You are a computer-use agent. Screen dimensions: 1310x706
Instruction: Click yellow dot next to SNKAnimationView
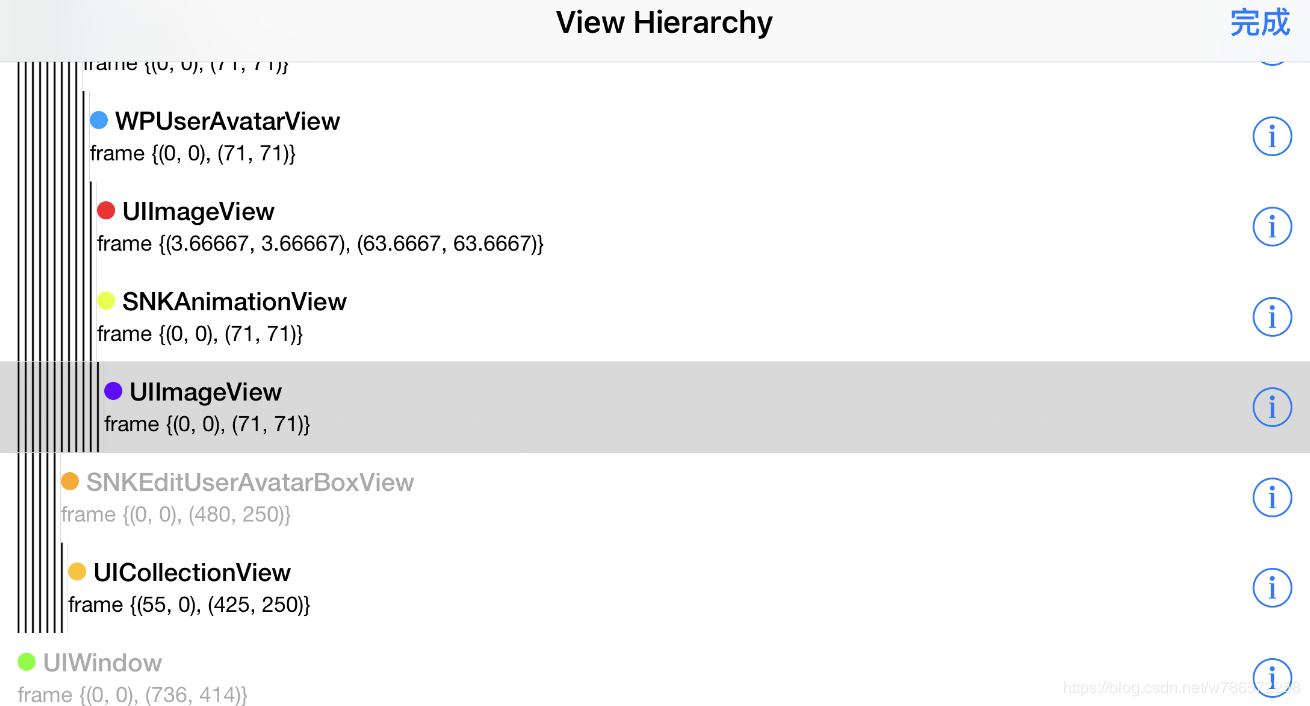[x=106, y=301]
